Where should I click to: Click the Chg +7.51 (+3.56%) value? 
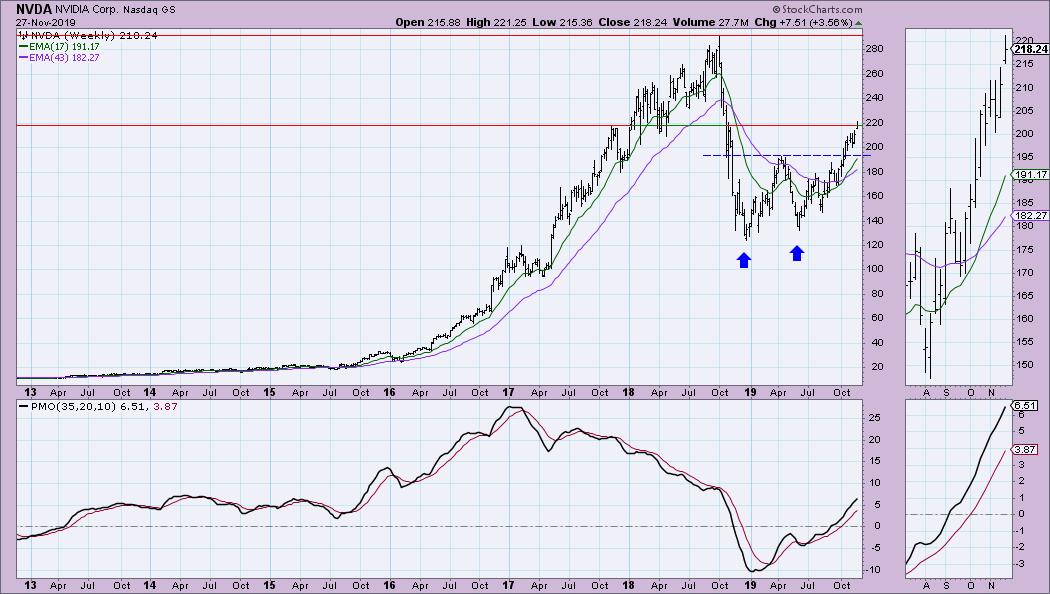(x=804, y=22)
